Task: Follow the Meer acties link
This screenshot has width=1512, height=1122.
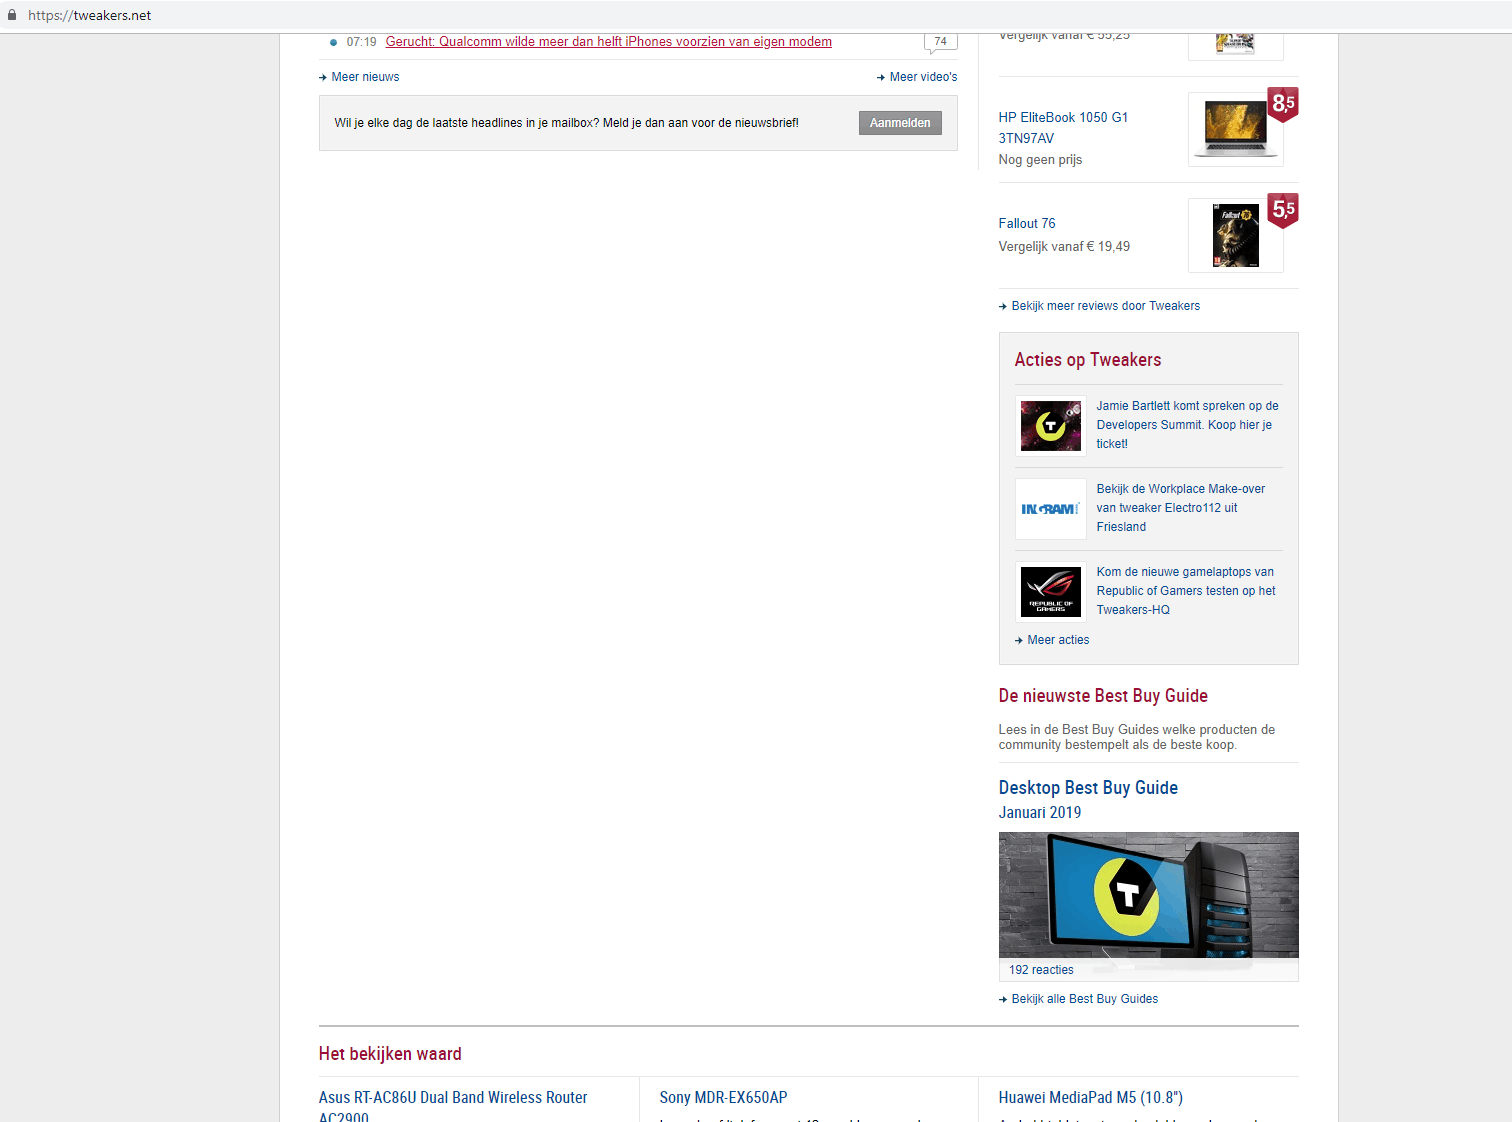Action: click(1058, 640)
